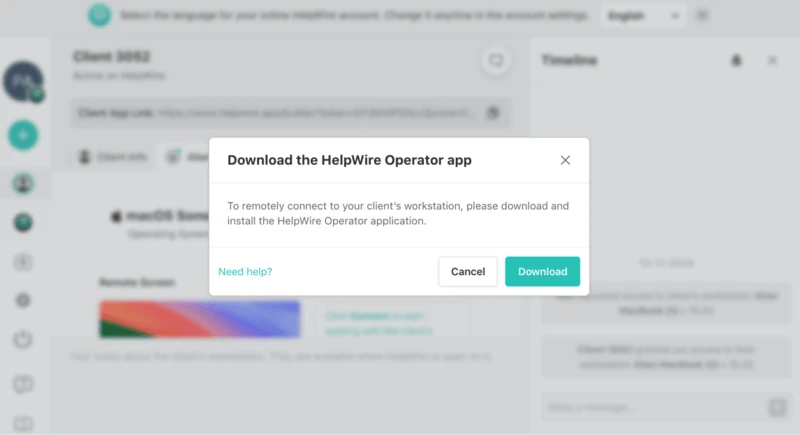This screenshot has height=435, width=800.
Task: Dismiss the language selection banner
Action: point(703,15)
